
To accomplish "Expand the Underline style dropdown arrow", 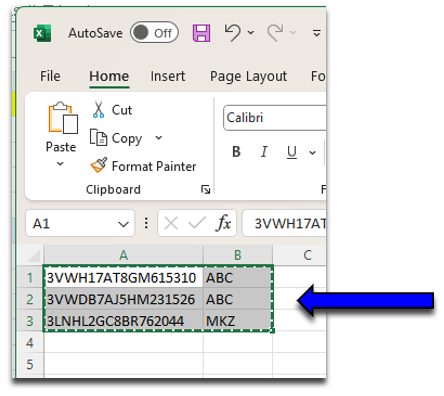I will (312, 153).
